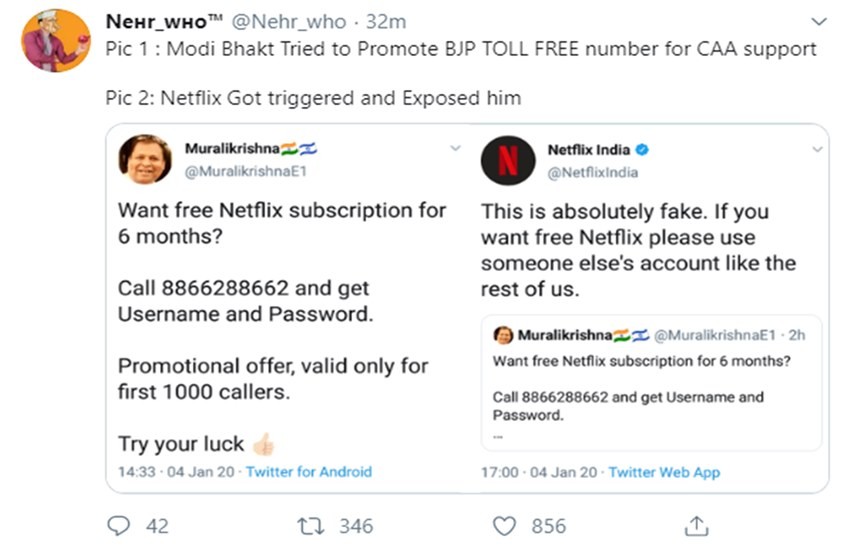
Task: Open the @Nehr_who handle link
Action: click(x=304, y=21)
